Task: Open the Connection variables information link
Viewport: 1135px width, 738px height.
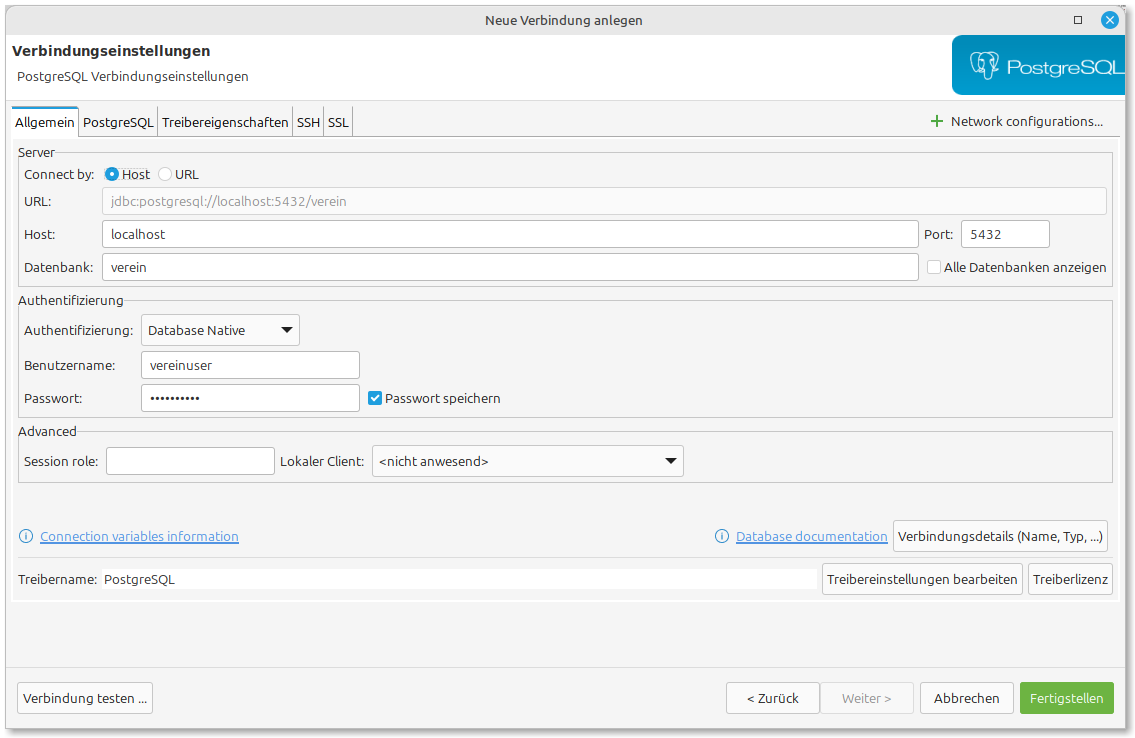Action: coord(139,537)
